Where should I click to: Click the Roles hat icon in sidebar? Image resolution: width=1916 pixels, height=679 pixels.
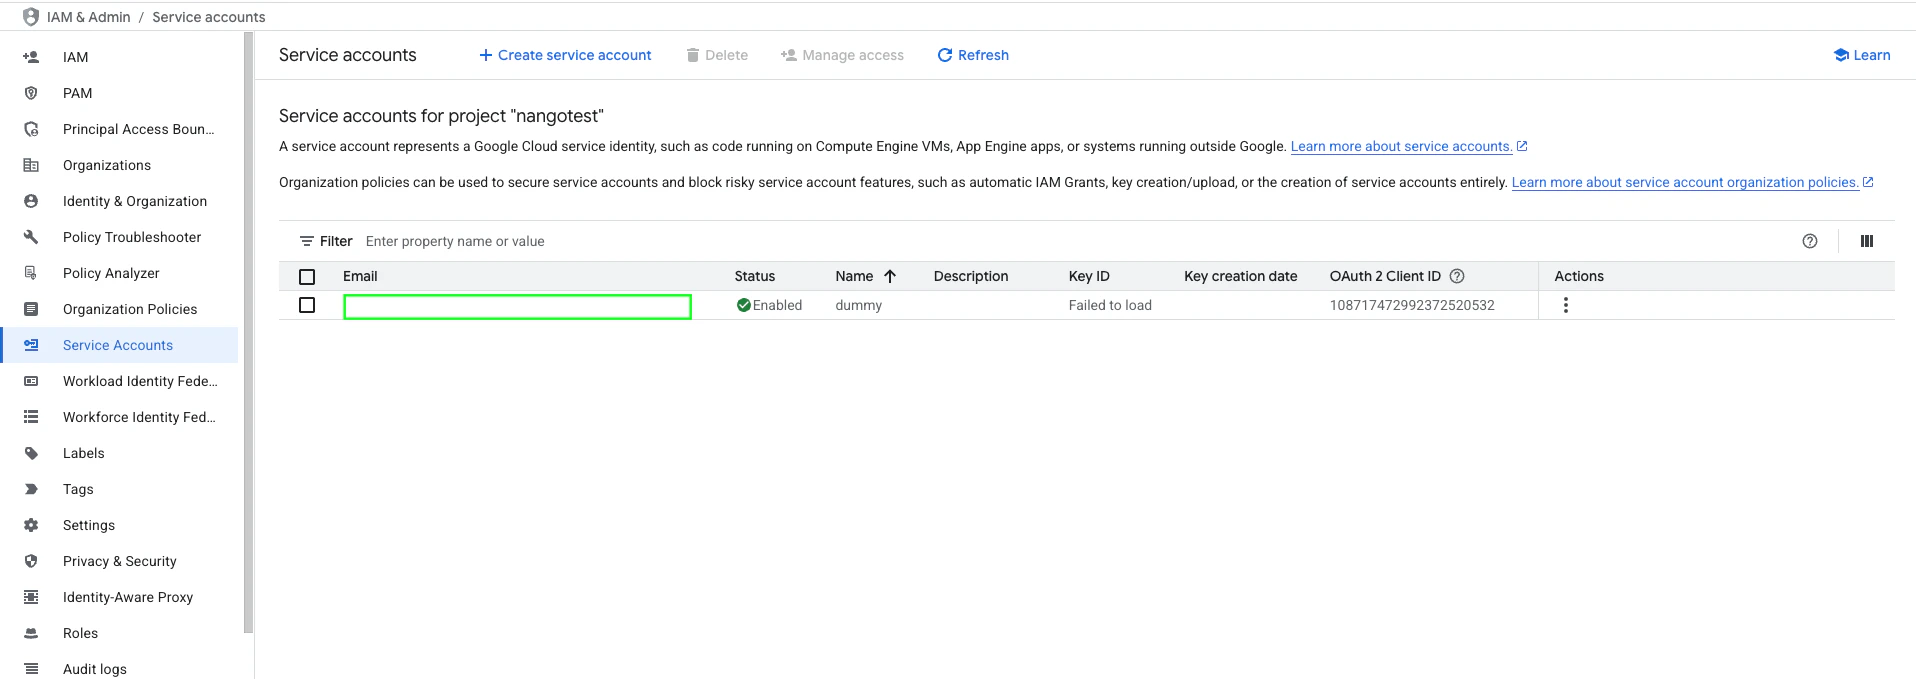31,633
